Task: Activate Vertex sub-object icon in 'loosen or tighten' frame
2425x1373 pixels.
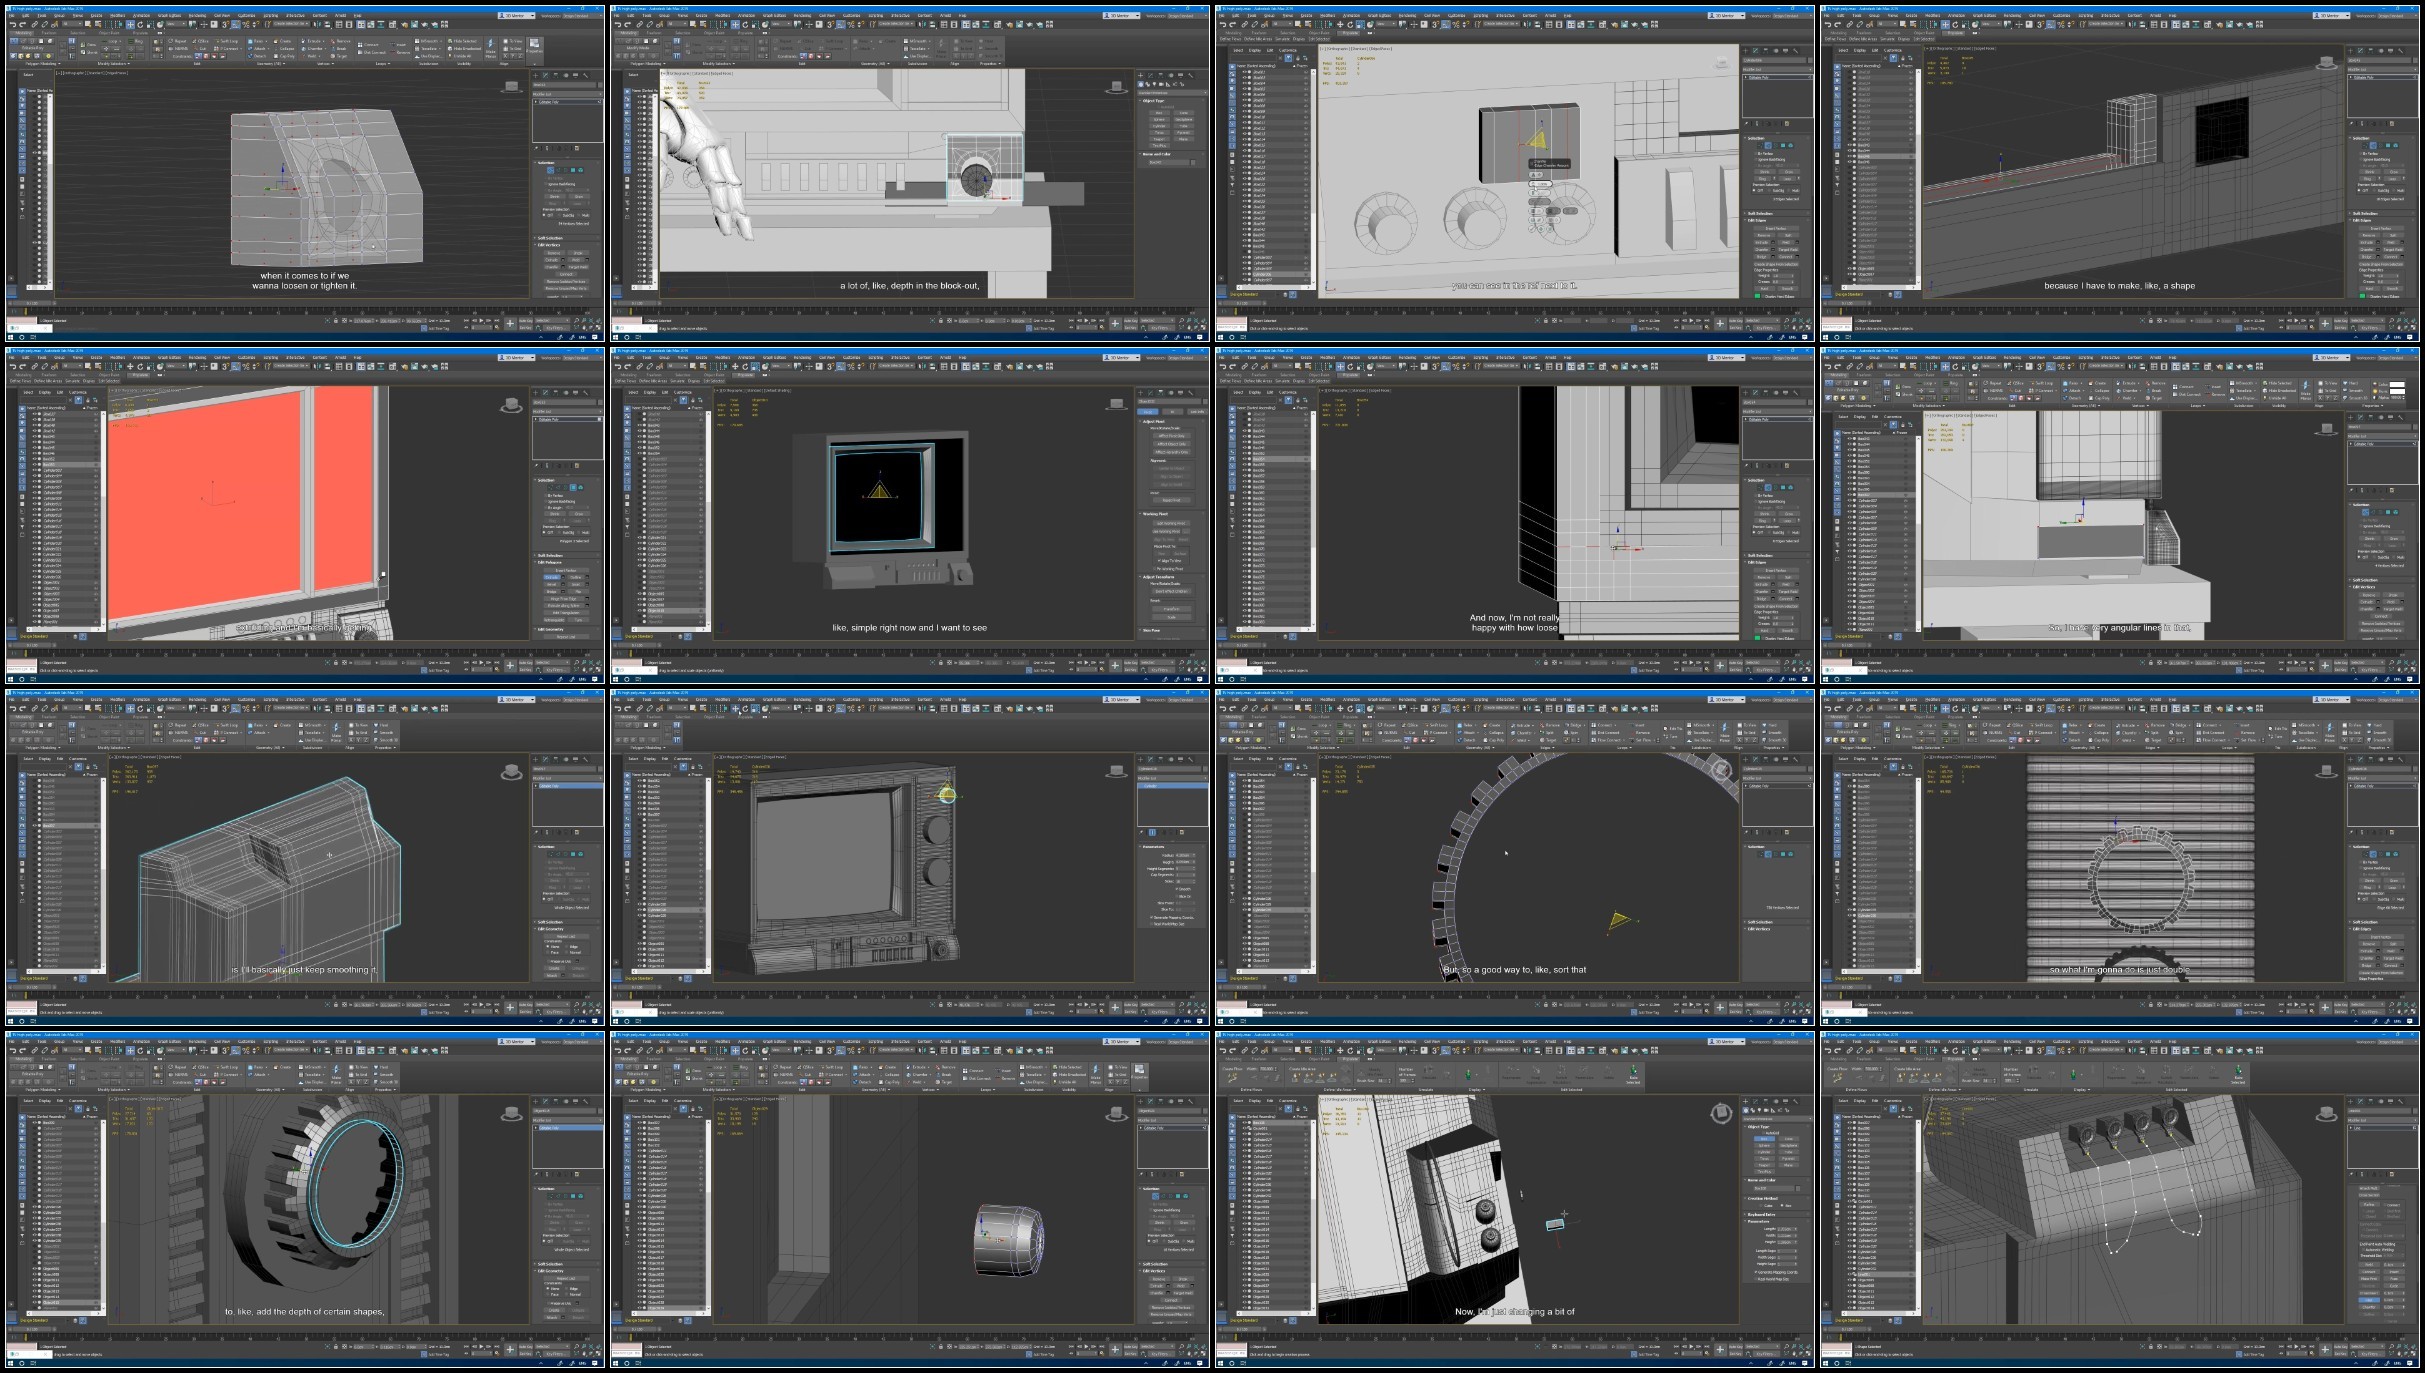Action: (549, 171)
